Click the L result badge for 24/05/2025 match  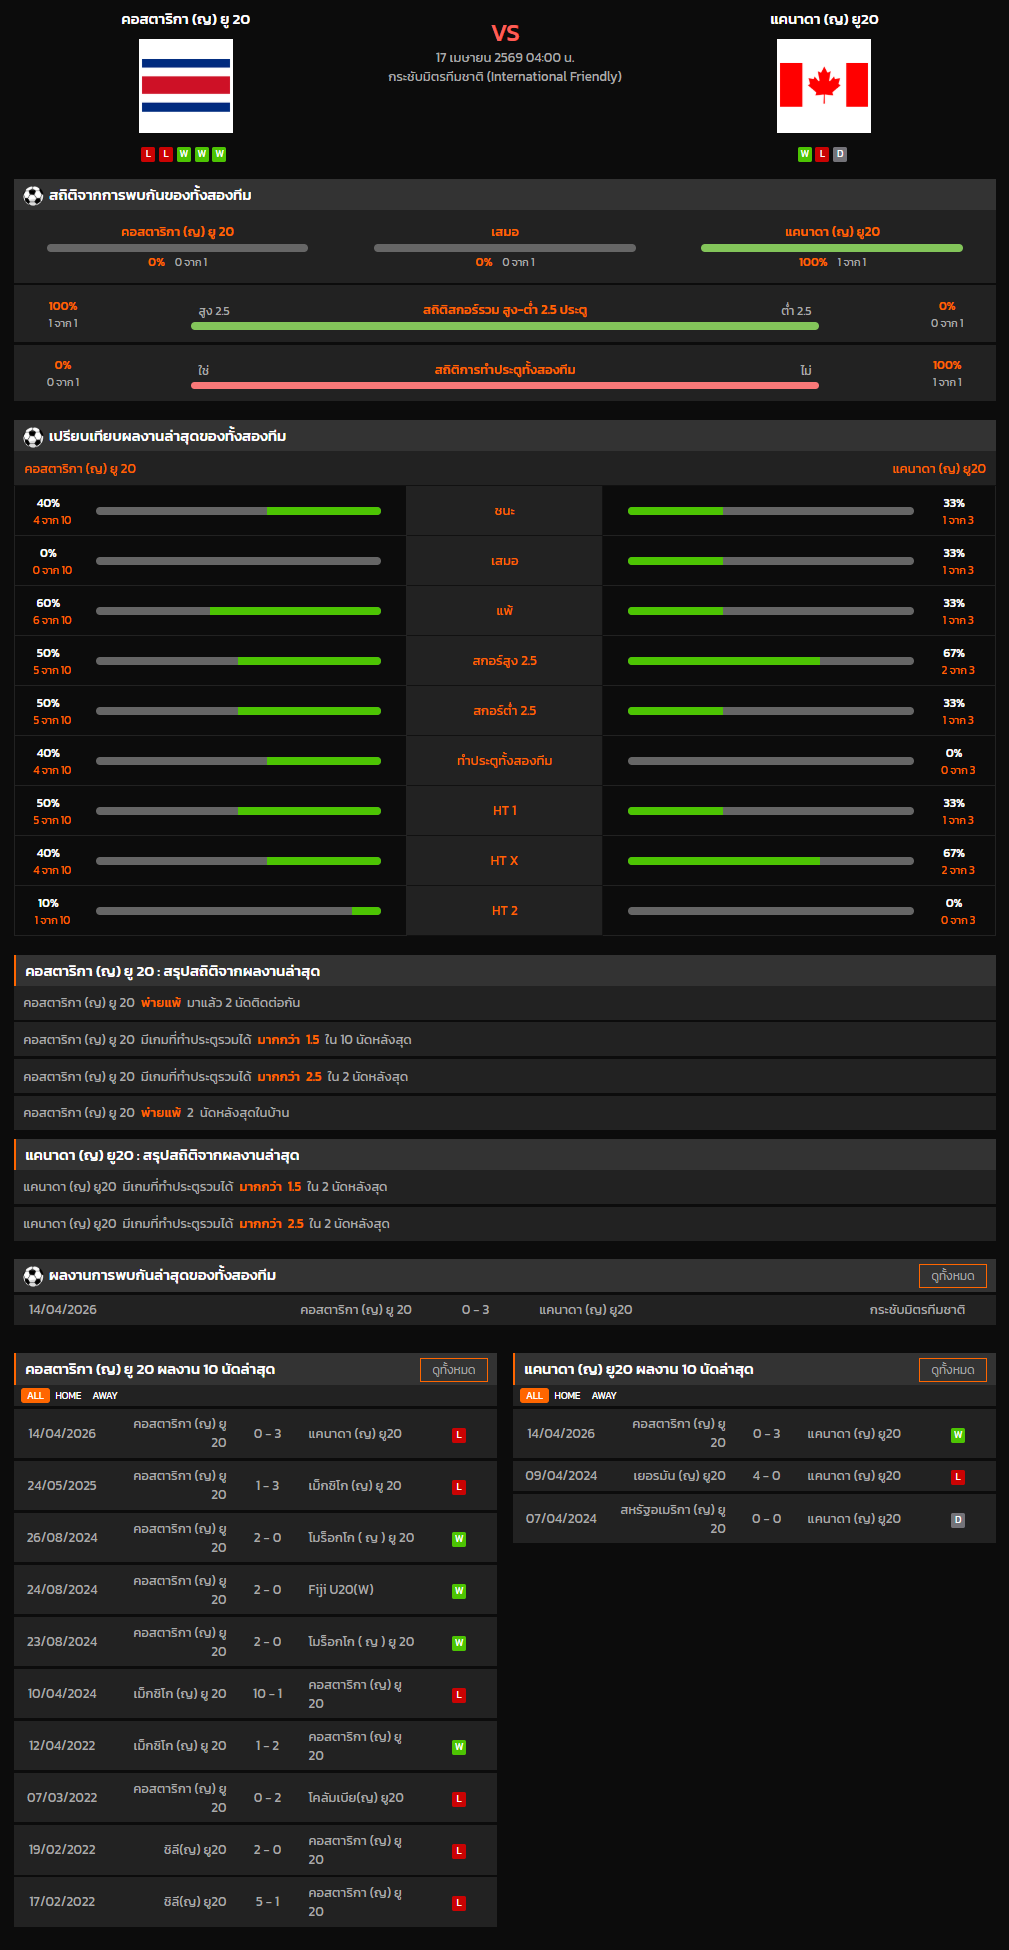tap(459, 1487)
